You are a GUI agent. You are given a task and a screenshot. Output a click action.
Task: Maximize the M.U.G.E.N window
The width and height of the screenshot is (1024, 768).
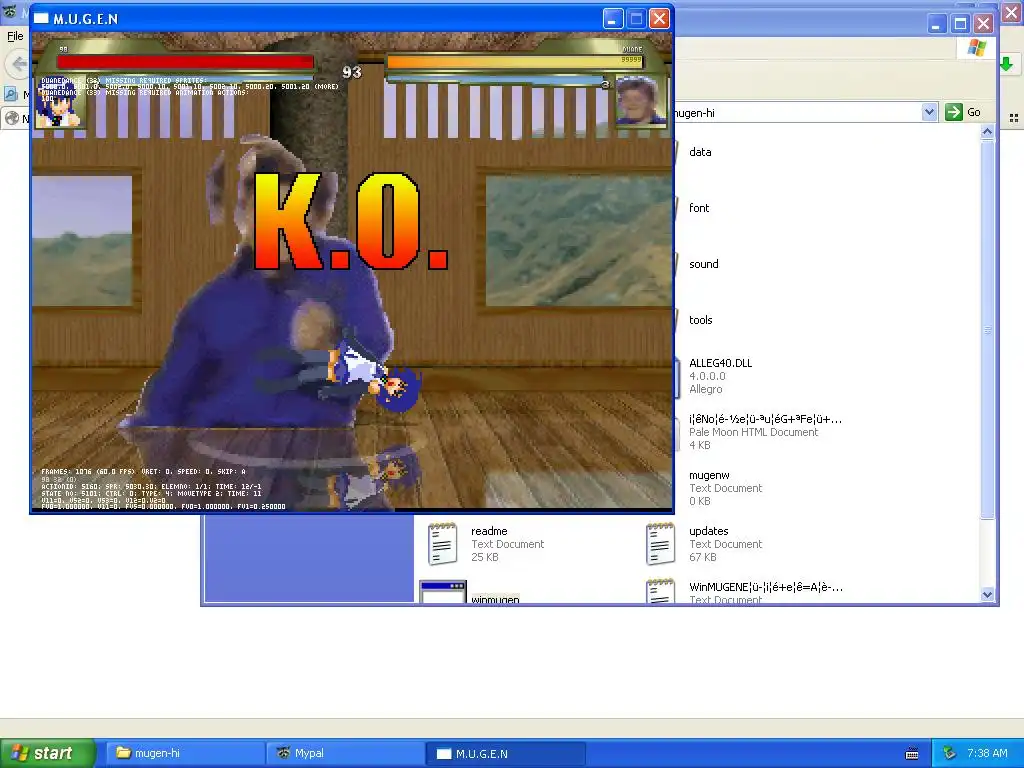(636, 19)
